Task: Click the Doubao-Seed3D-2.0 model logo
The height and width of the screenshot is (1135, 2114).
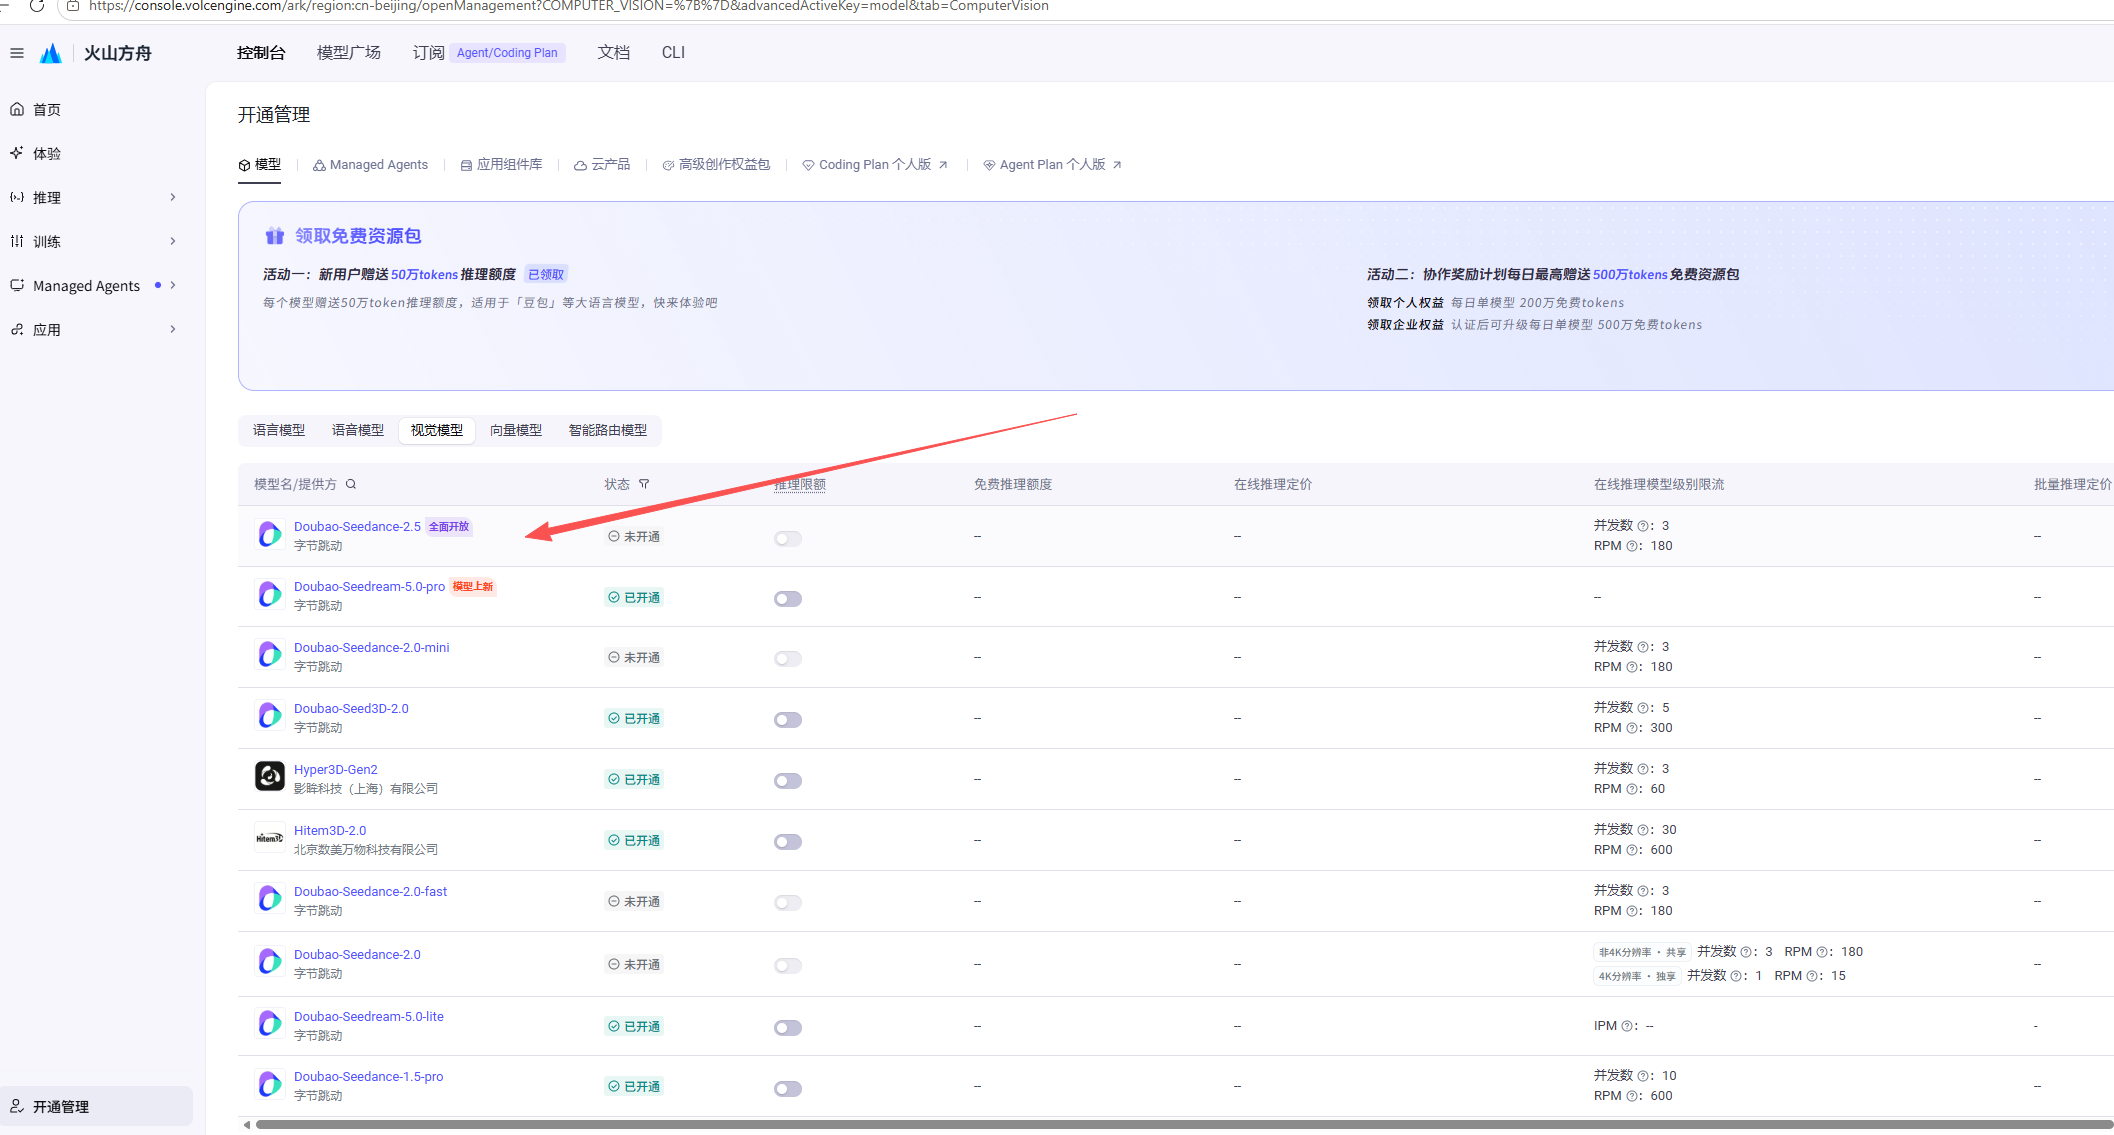Action: click(269, 717)
